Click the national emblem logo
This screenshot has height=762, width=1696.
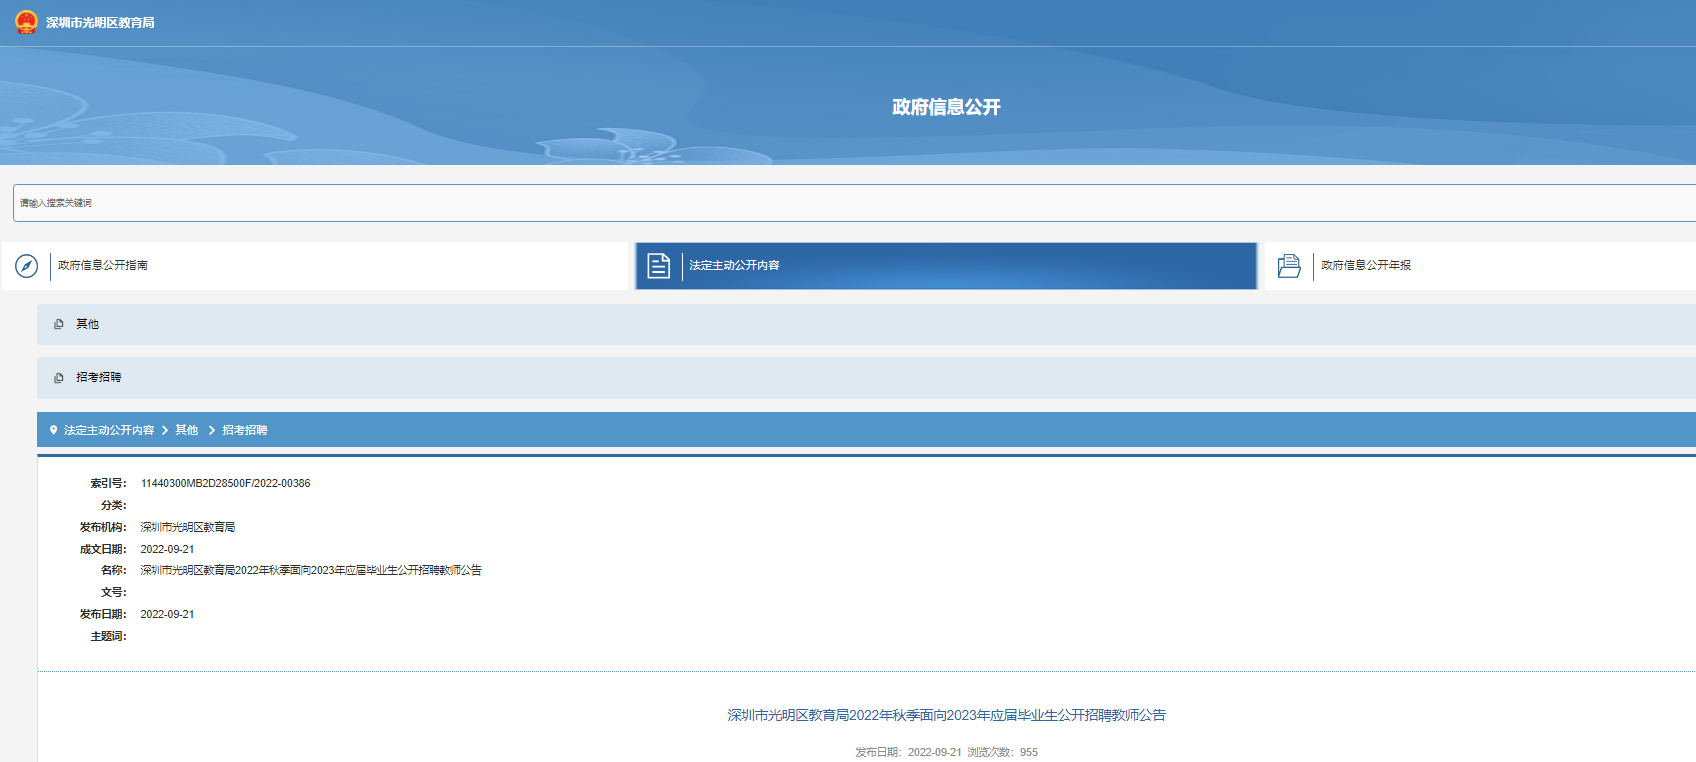pos(26,22)
